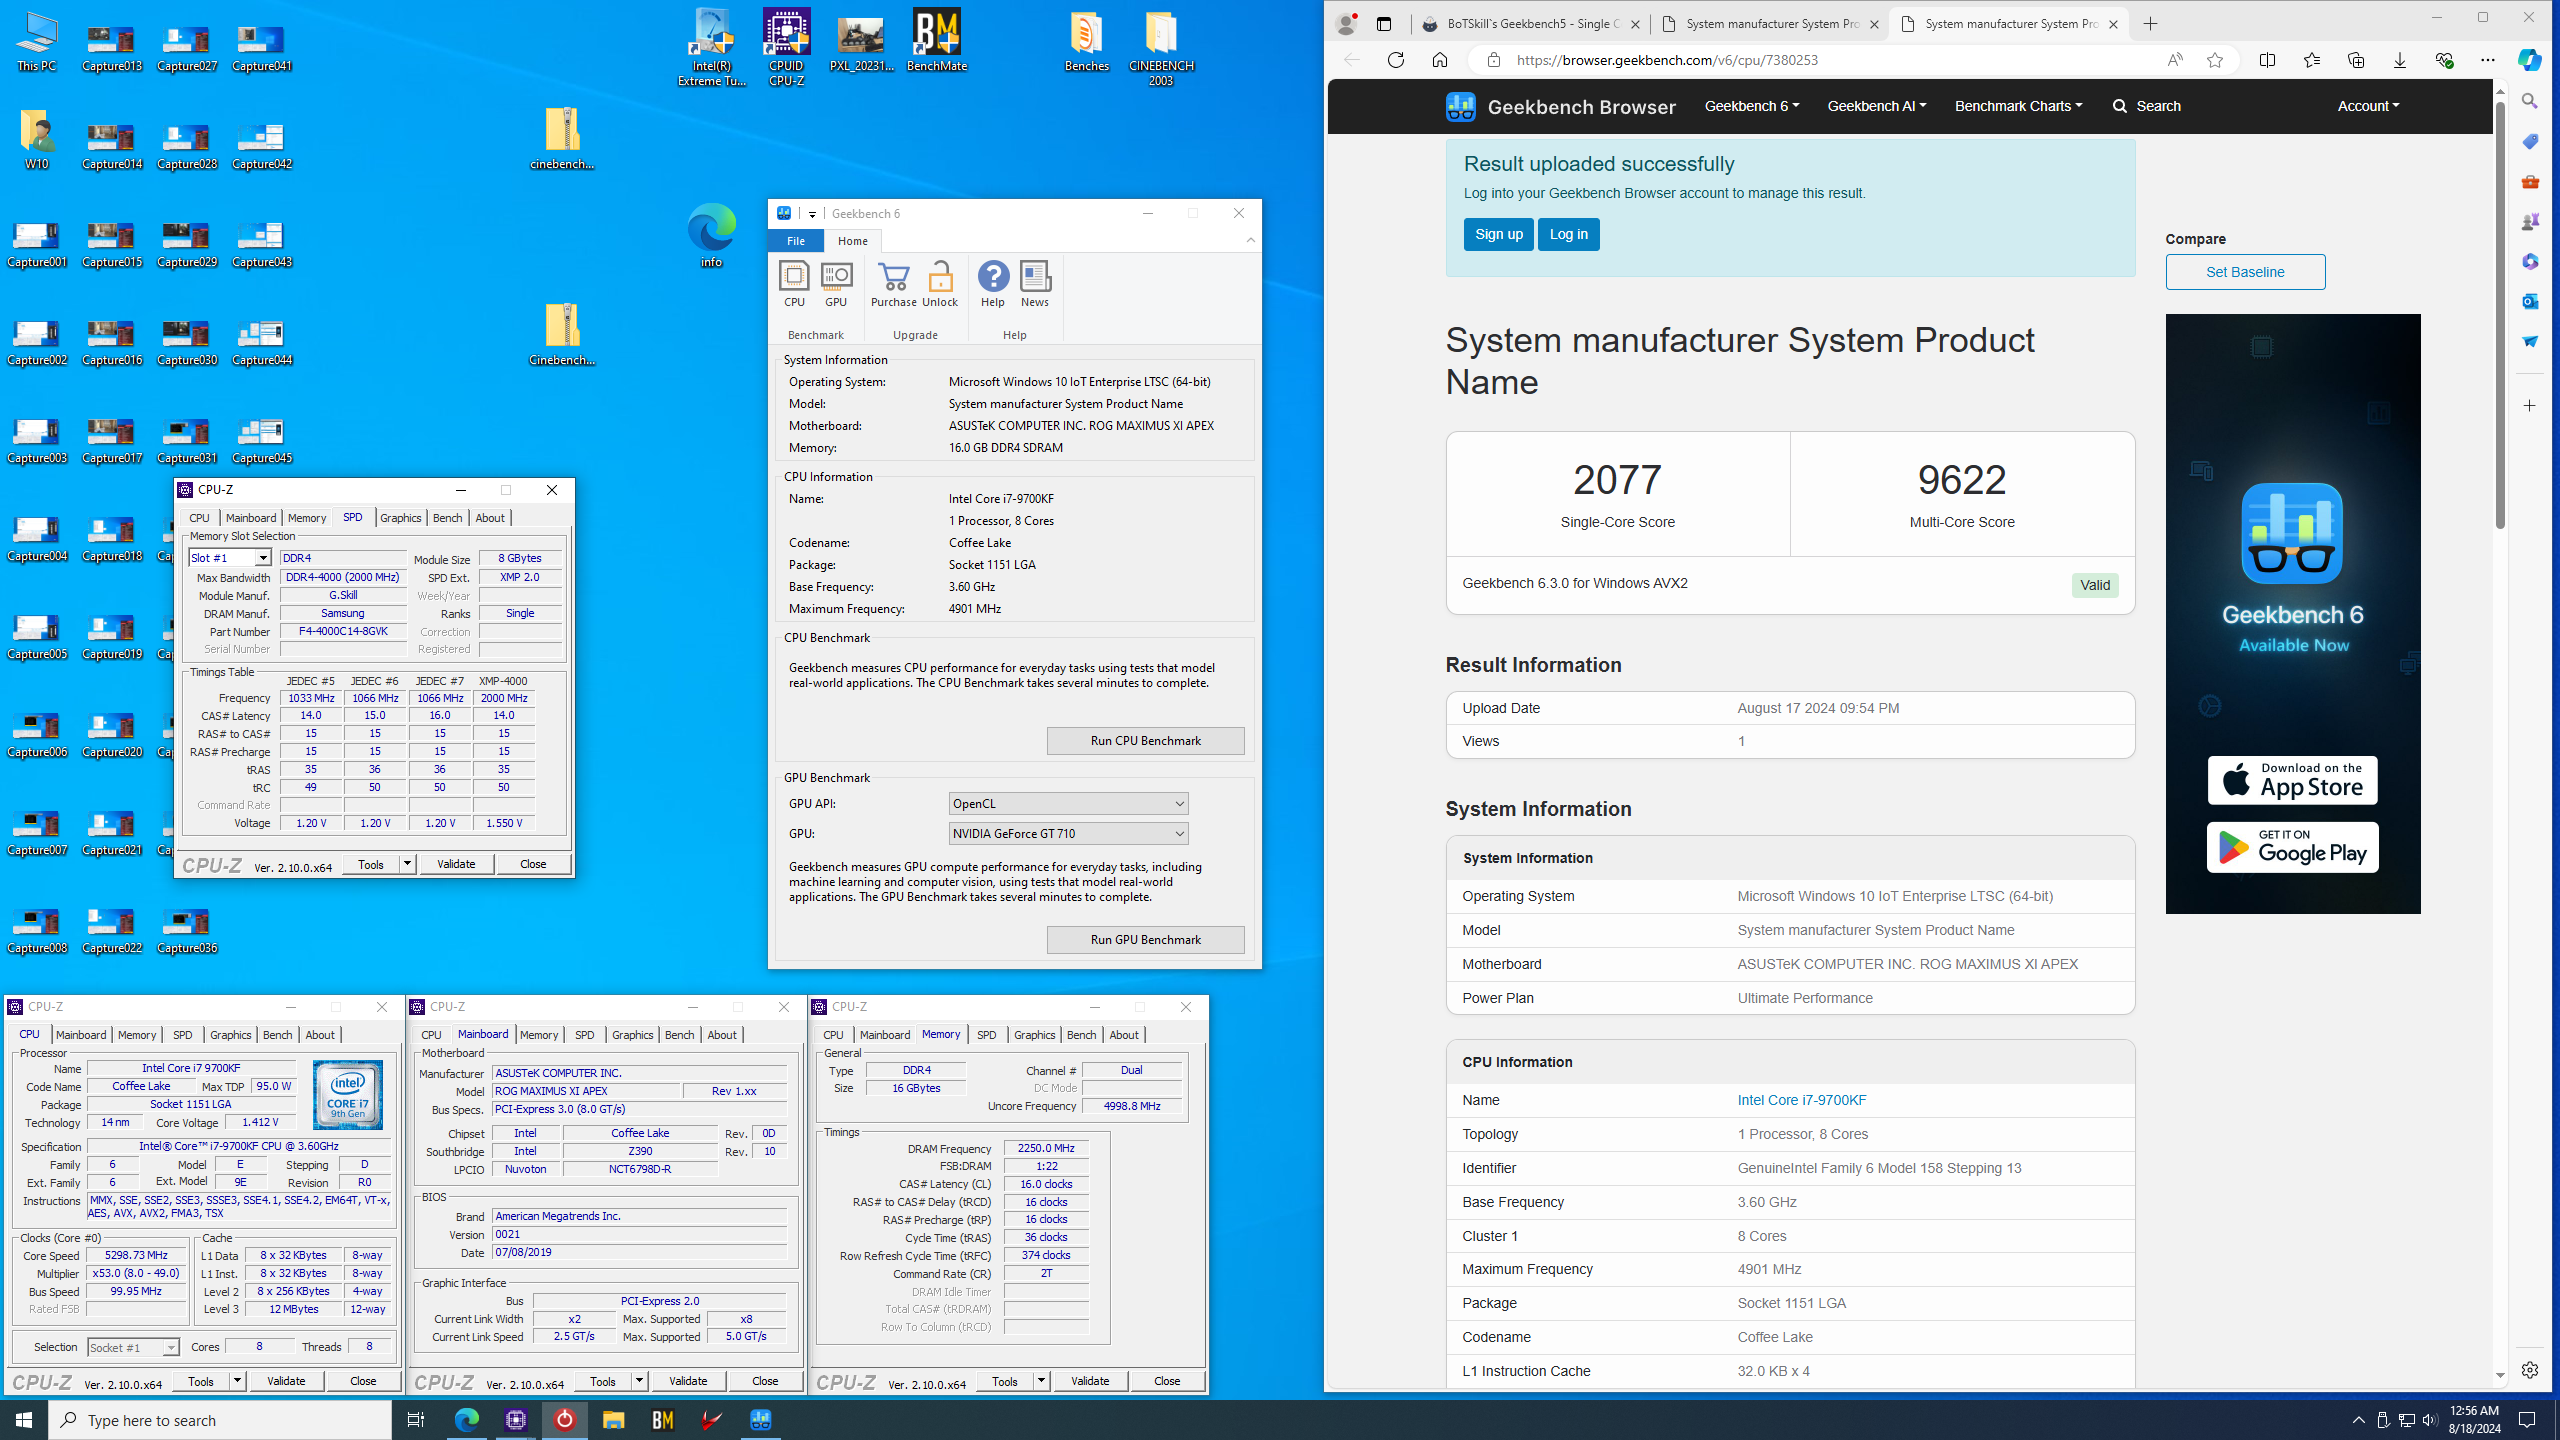The width and height of the screenshot is (2560, 1440).
Task: Click Run GPU Benchmark button
Action: pyautogui.click(x=1145, y=940)
